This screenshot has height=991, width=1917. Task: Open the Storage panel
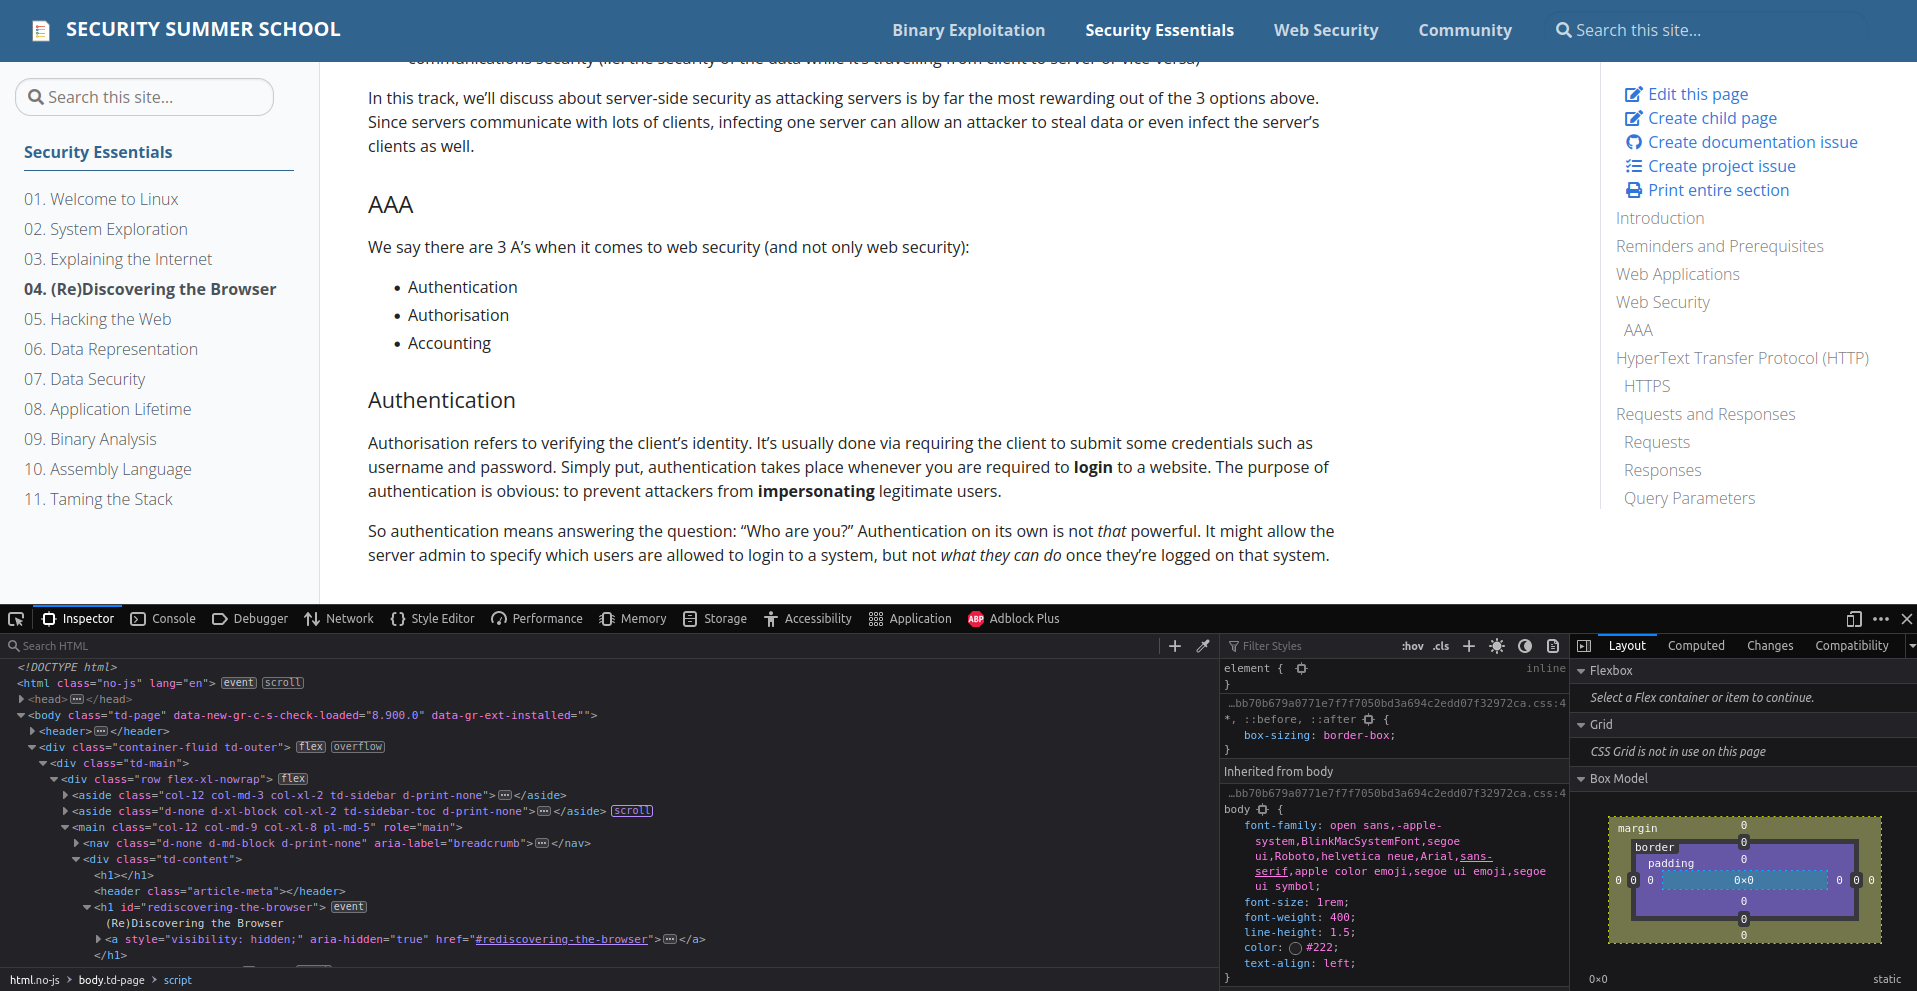pos(714,618)
